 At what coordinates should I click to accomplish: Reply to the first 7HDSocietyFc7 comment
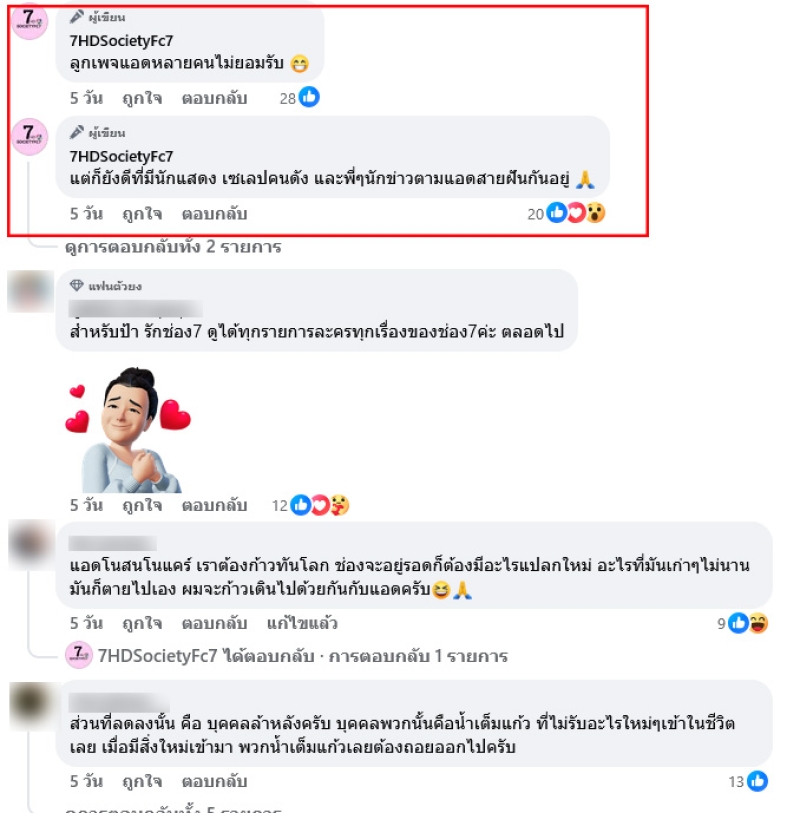214,98
